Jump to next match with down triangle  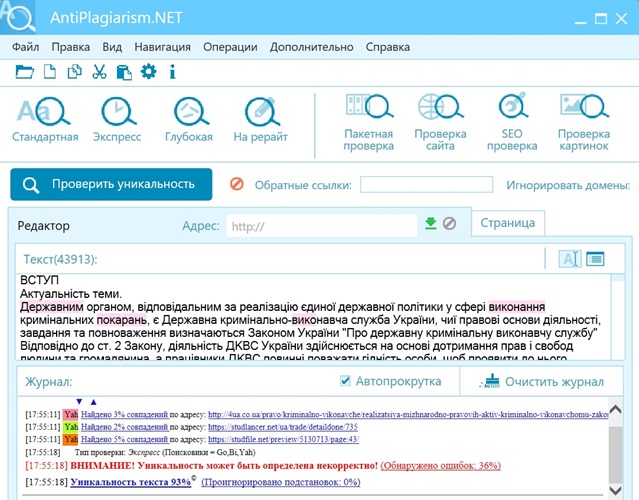(79, 402)
